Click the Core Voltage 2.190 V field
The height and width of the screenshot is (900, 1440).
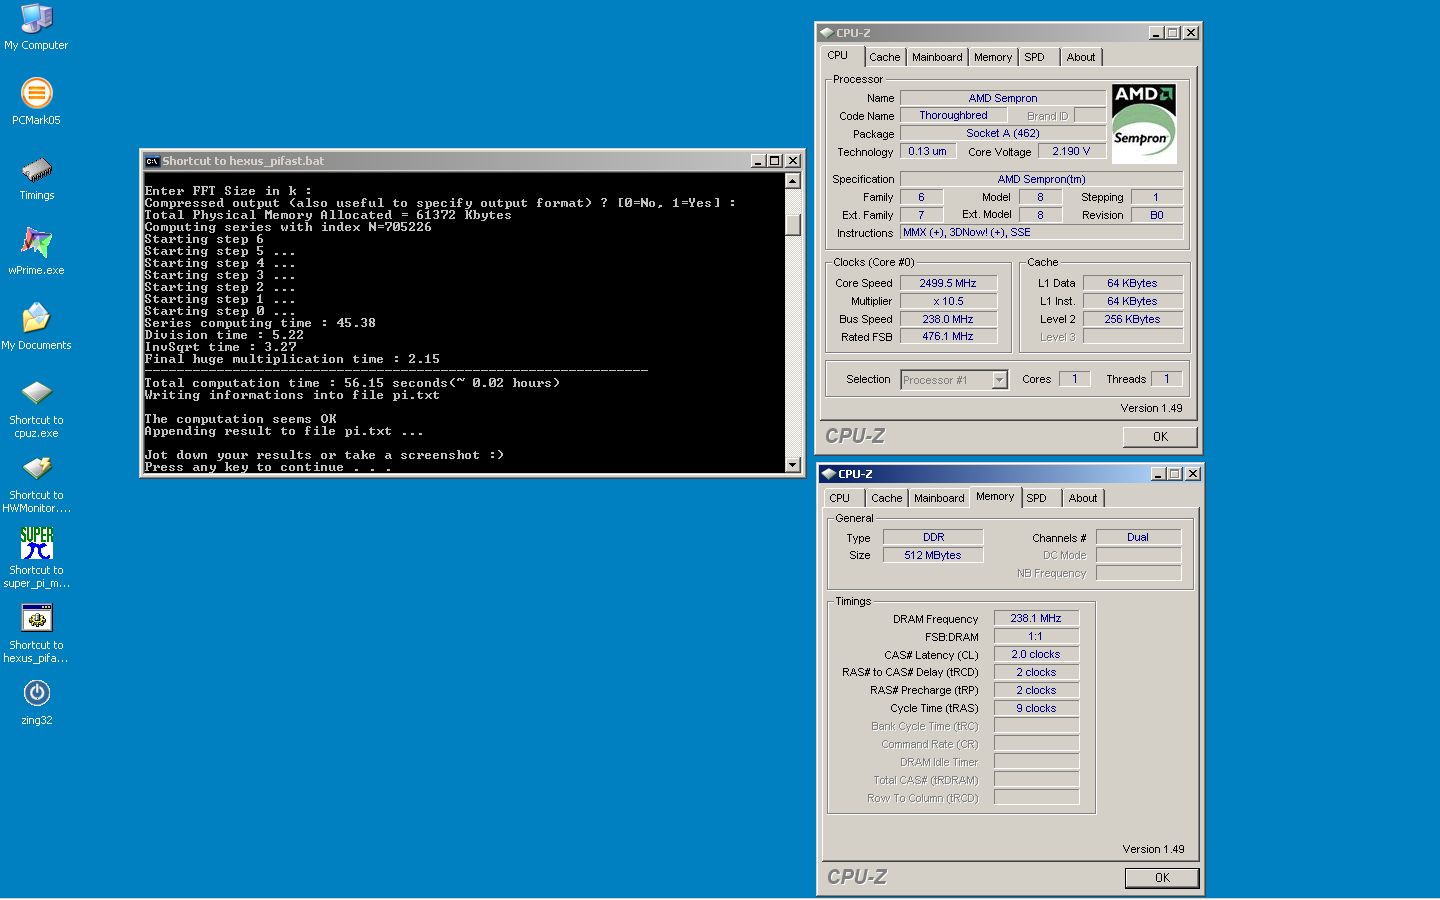point(1072,151)
